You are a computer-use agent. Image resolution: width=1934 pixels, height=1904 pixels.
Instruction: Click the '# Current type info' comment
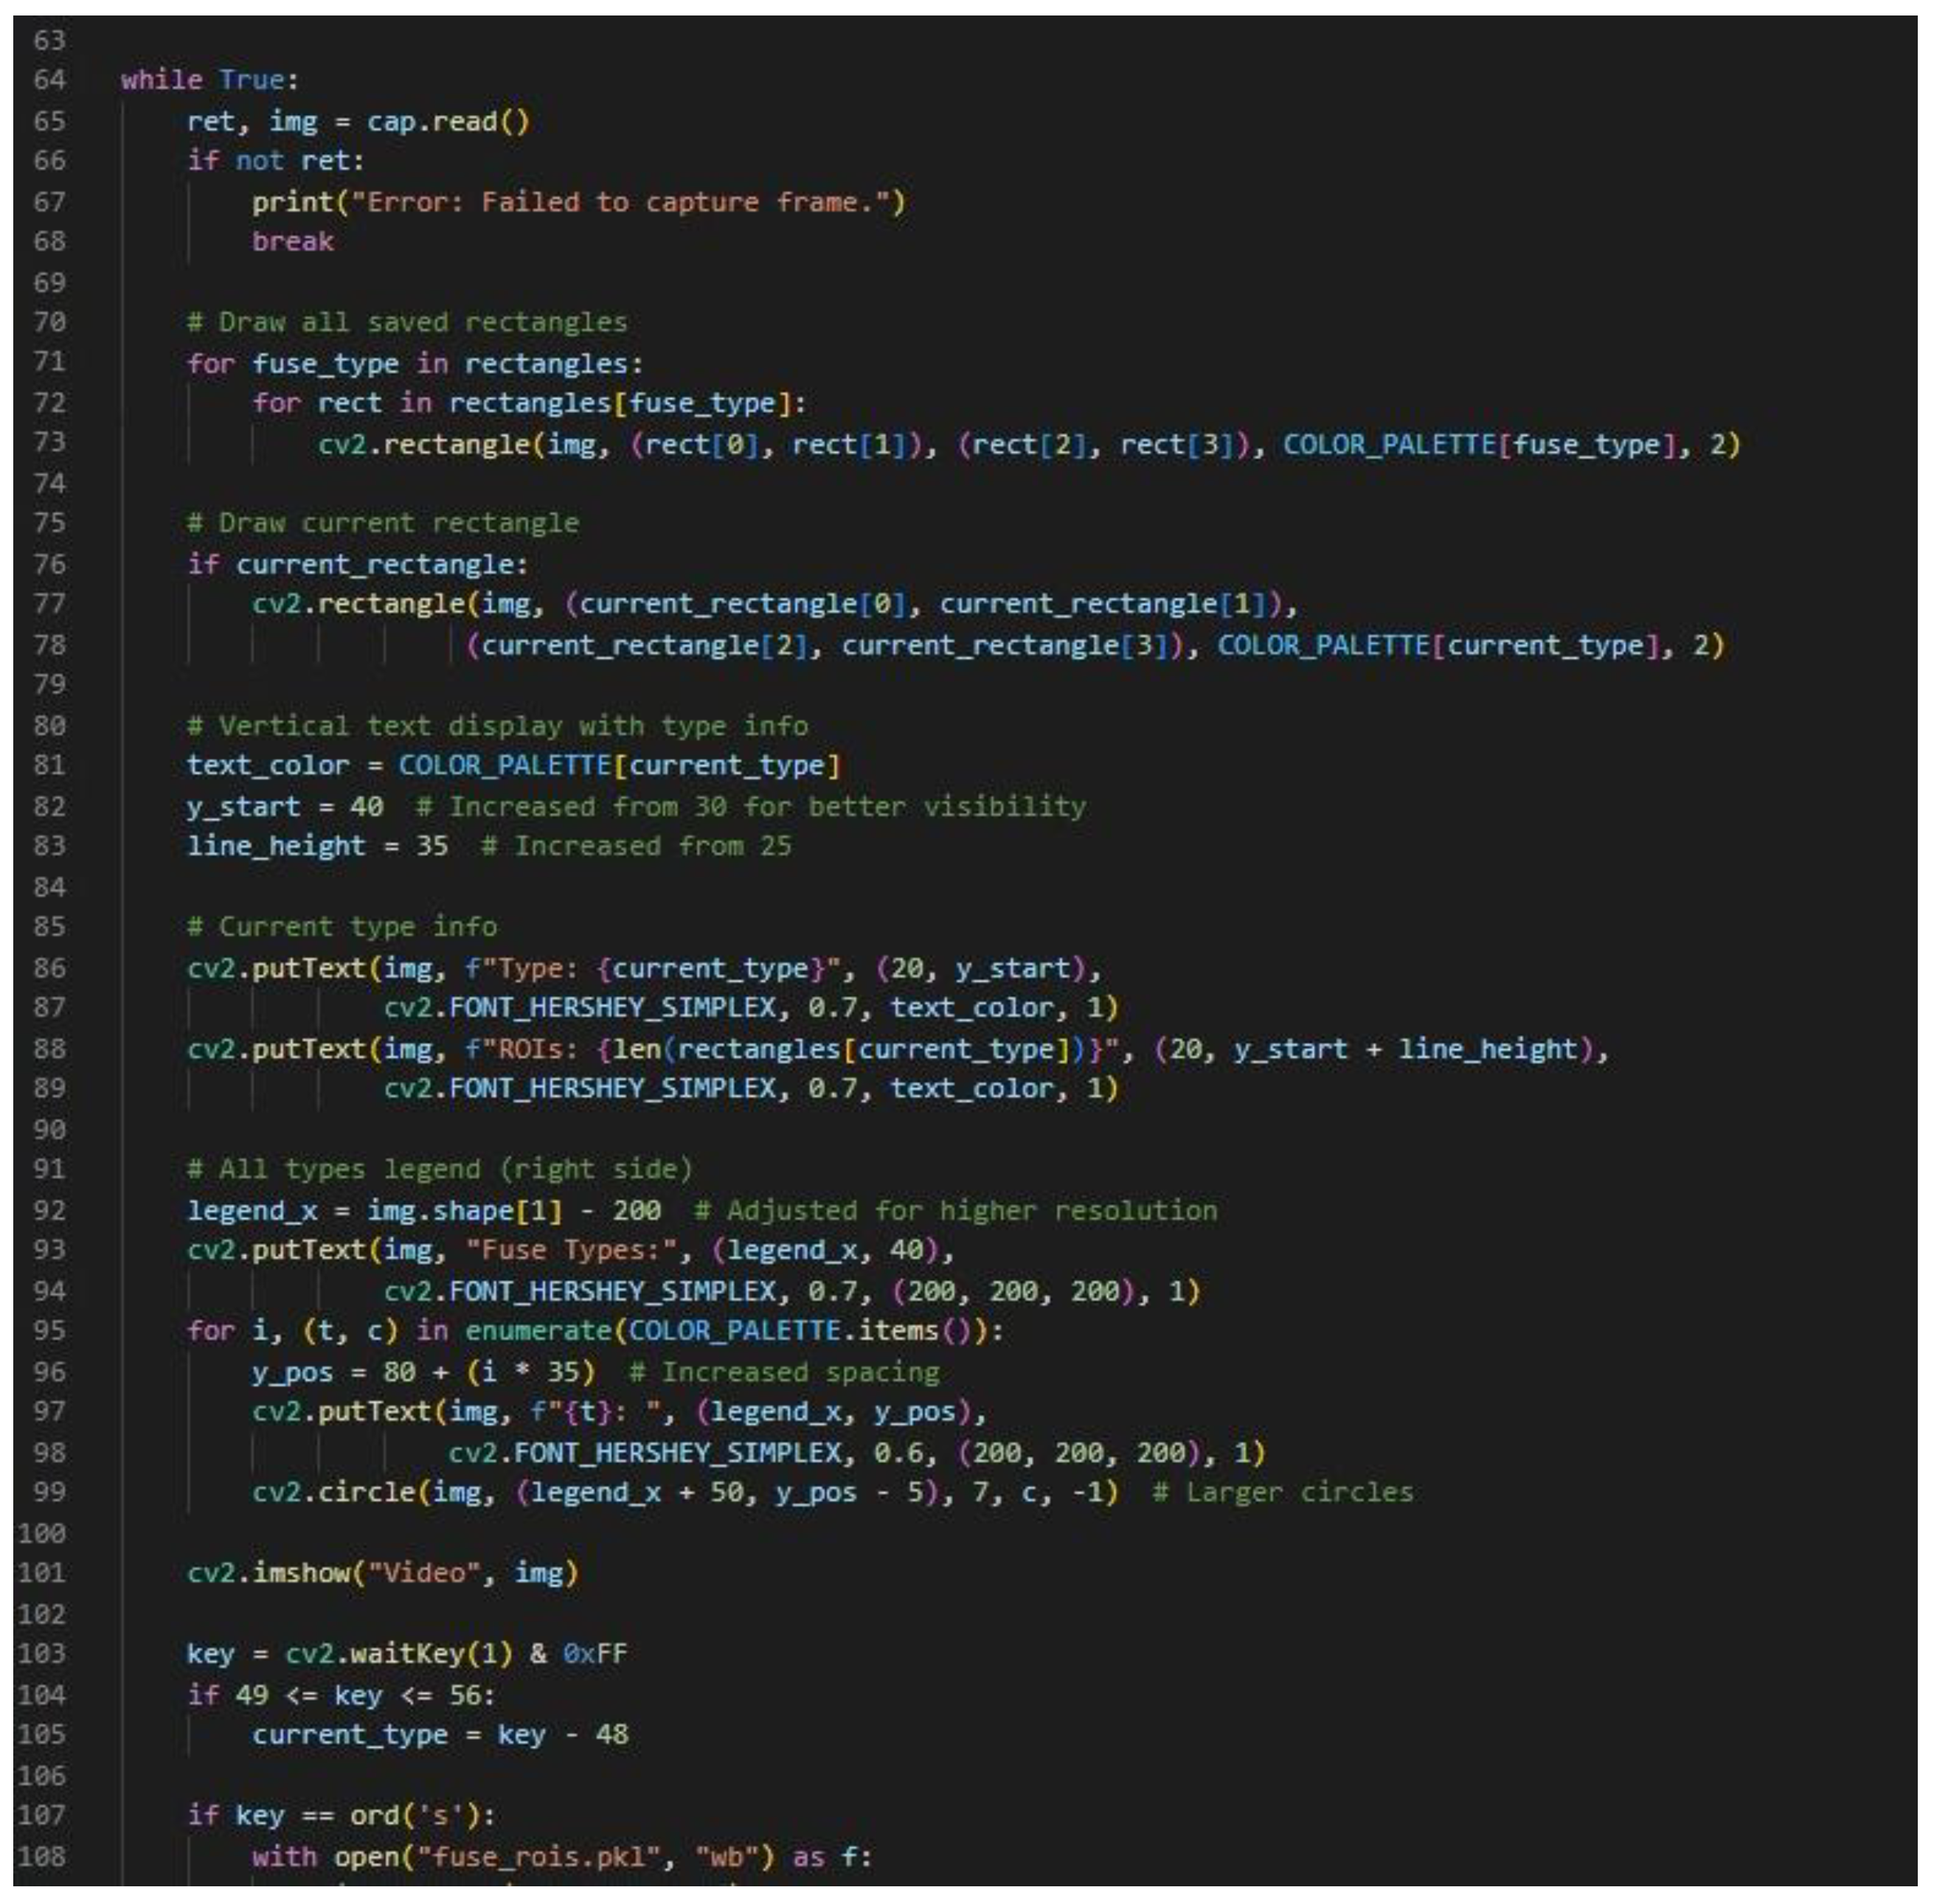click(x=342, y=927)
